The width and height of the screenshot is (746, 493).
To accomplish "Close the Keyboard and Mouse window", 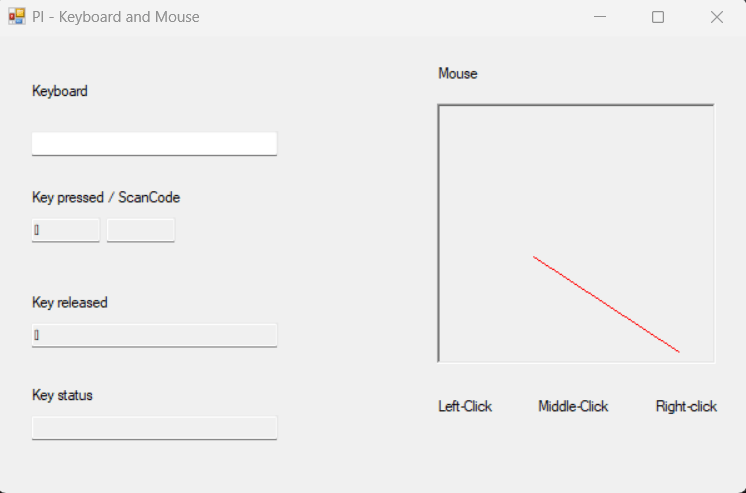I will [x=716, y=17].
